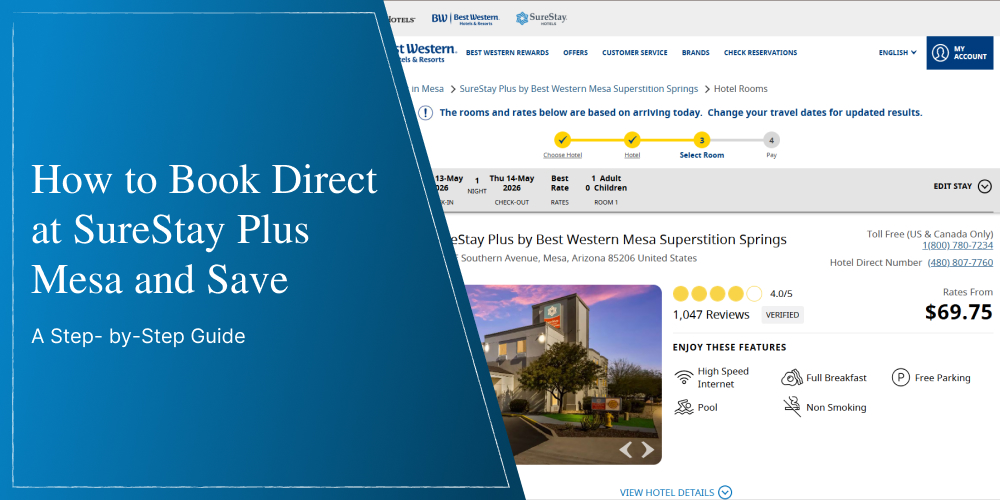Click the Full Breakfast icon
Screen dimensions: 1000x500
click(791, 378)
